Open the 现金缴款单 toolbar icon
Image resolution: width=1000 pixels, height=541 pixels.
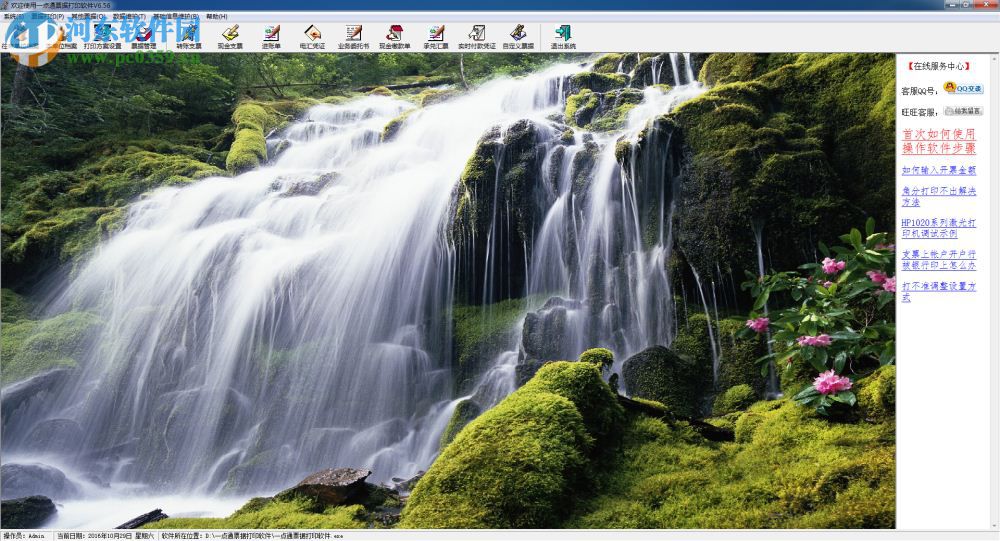click(x=395, y=37)
